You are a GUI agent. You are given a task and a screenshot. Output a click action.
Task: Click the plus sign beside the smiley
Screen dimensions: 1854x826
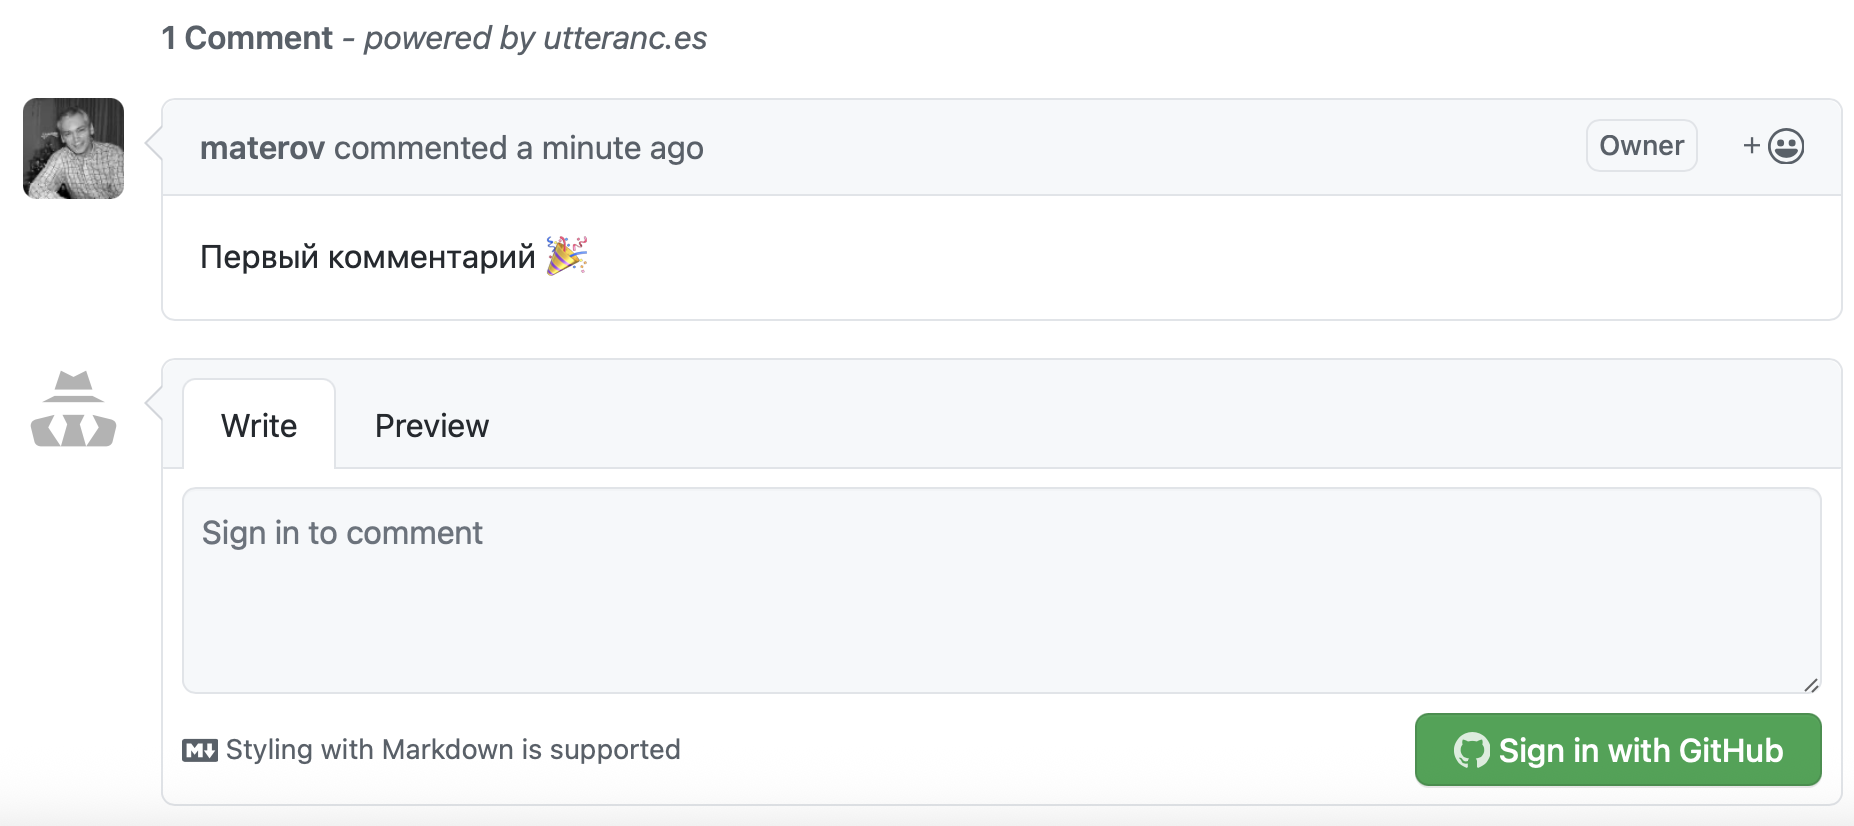coord(1751,146)
